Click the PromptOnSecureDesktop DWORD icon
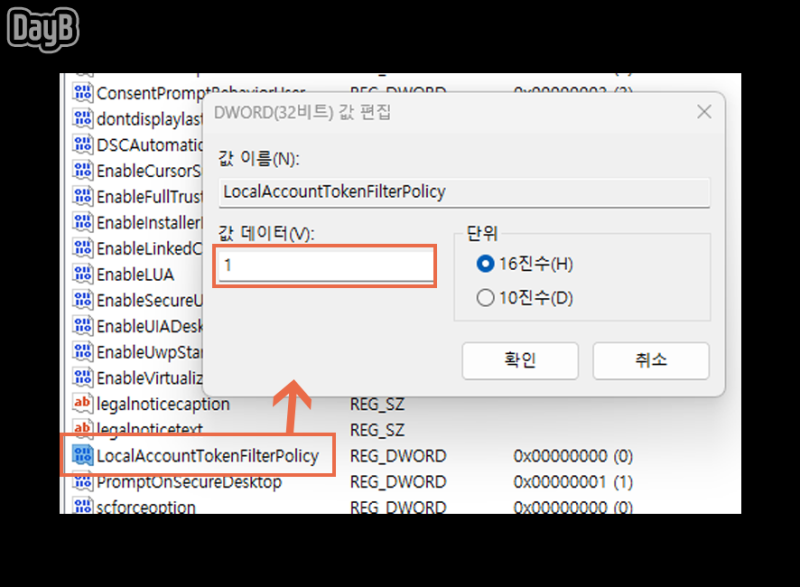 (83, 481)
